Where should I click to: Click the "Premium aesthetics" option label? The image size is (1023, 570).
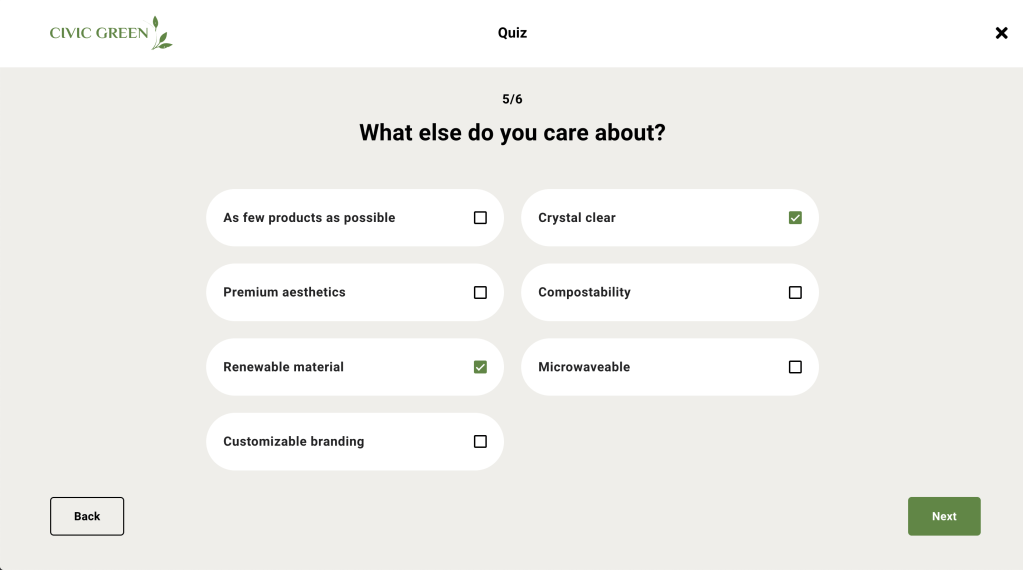coord(284,293)
